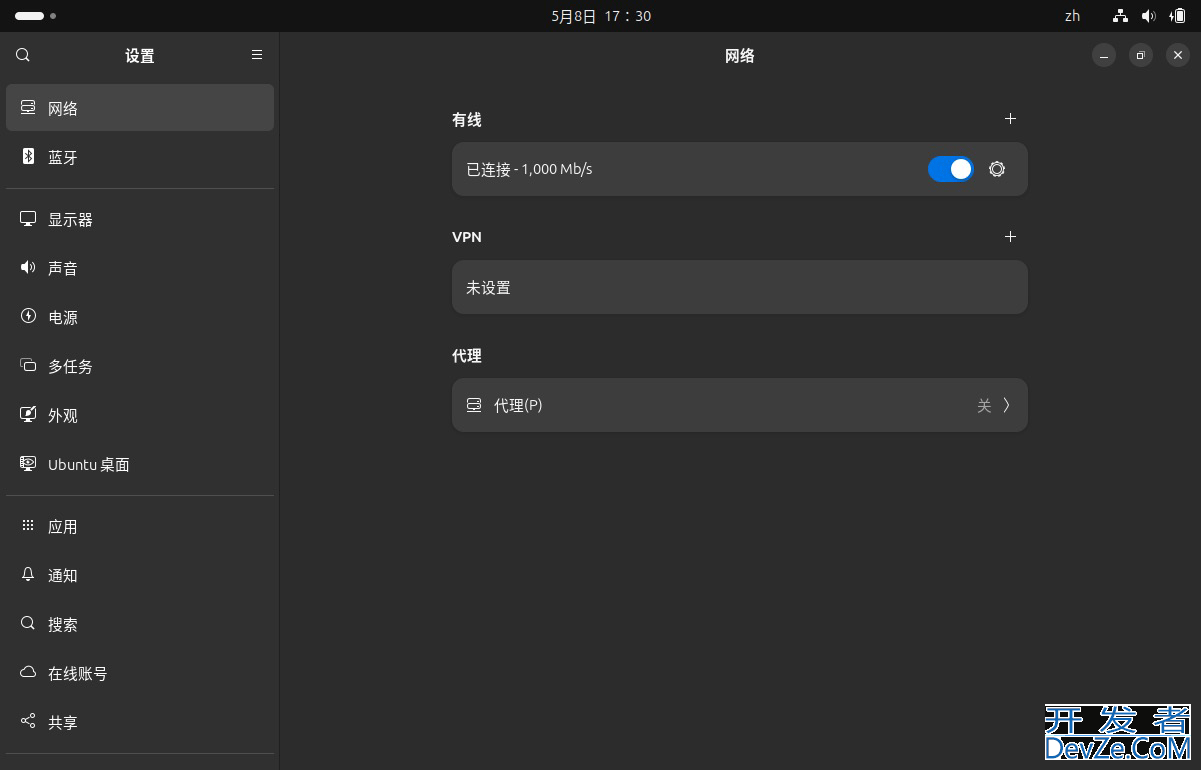Expand proxy settings via chevron

tap(1007, 405)
